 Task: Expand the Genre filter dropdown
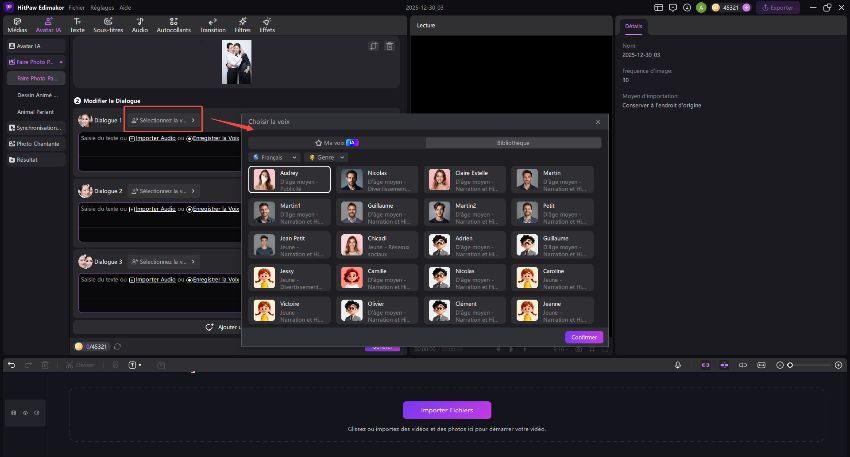pos(327,157)
